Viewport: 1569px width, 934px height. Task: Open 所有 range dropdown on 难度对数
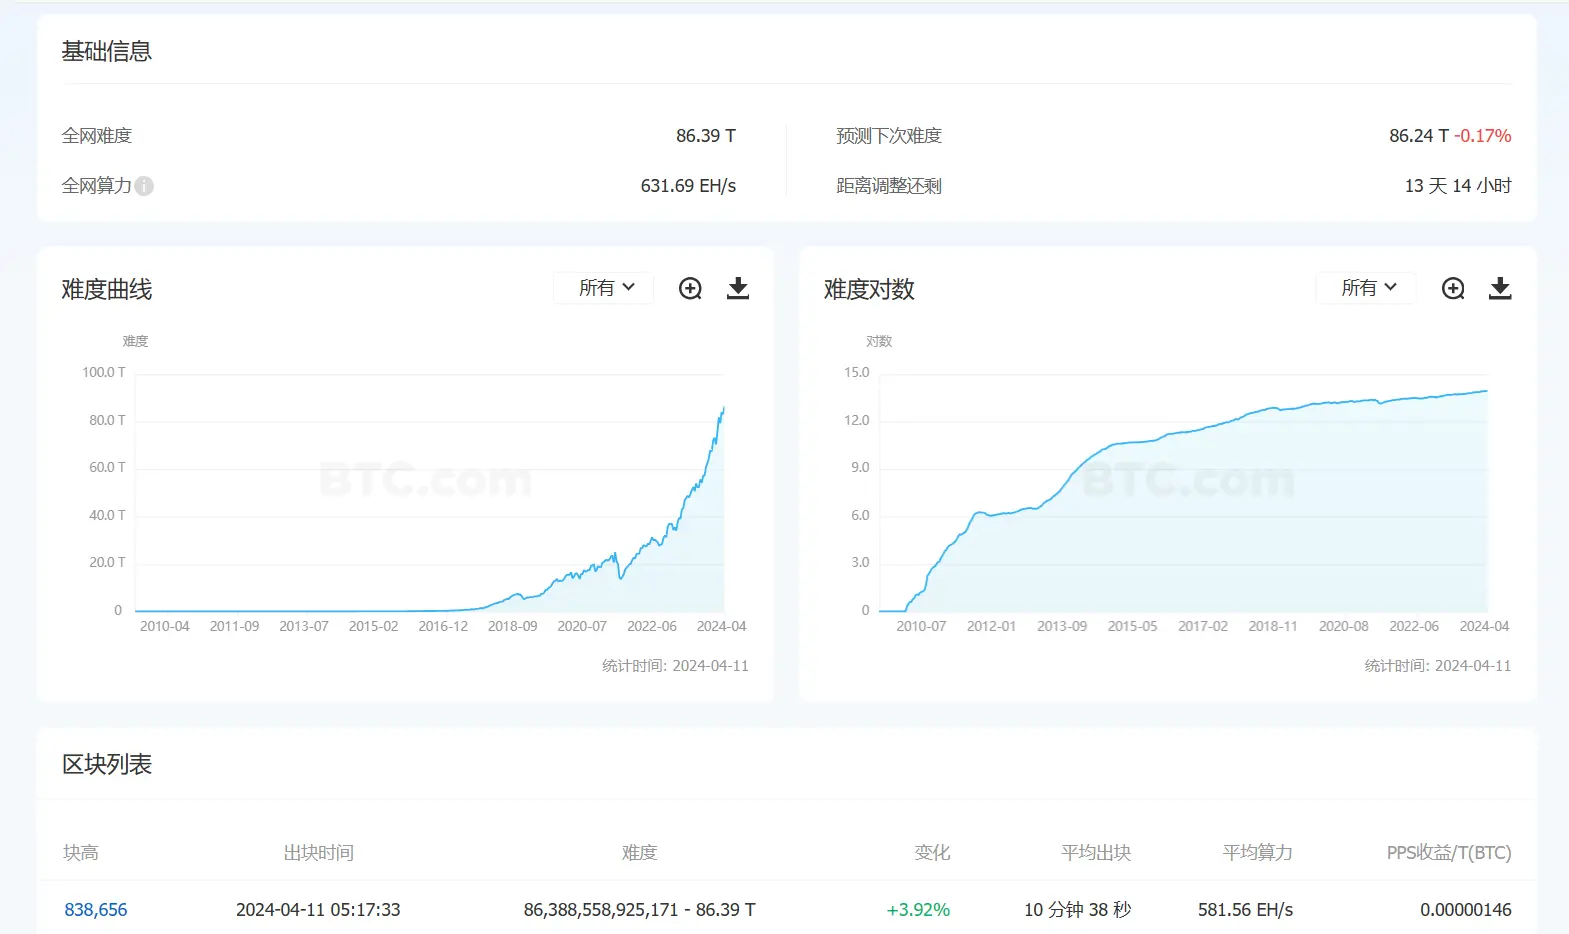click(1366, 288)
